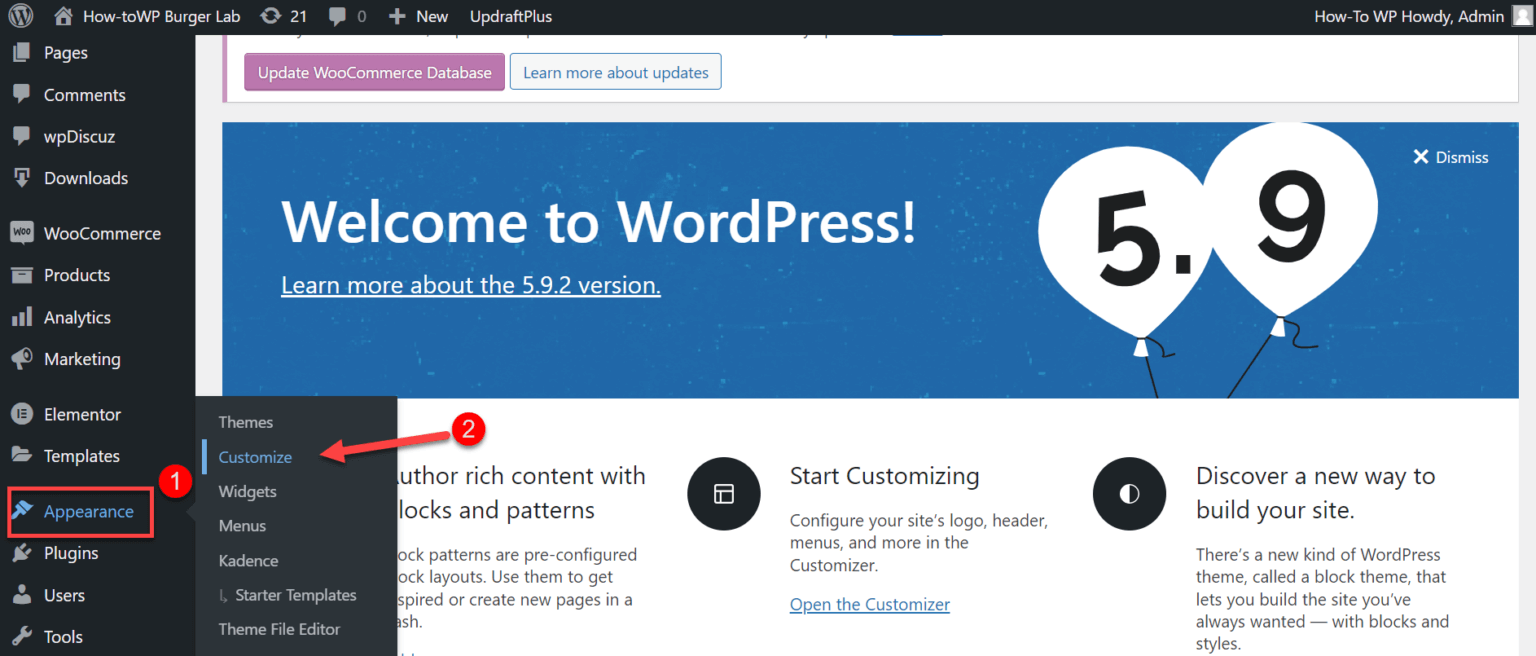1536x656 pixels.
Task: Choose Kadence from Appearance submenu
Action: click(x=248, y=561)
